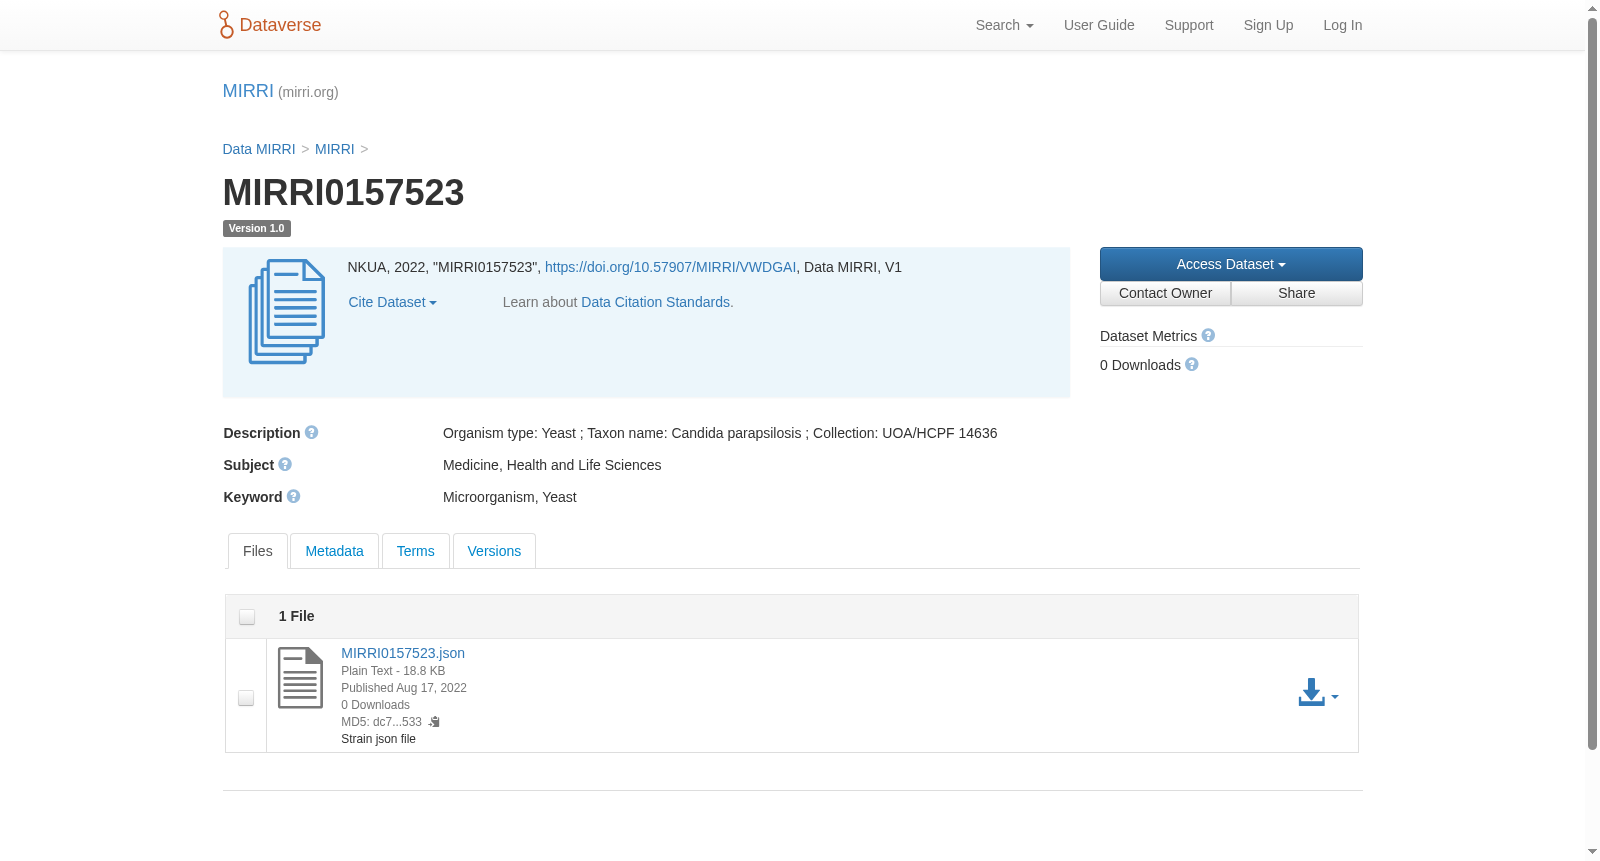The image size is (1600, 861).
Task: Click the help icon next to Description
Action: tap(312, 432)
